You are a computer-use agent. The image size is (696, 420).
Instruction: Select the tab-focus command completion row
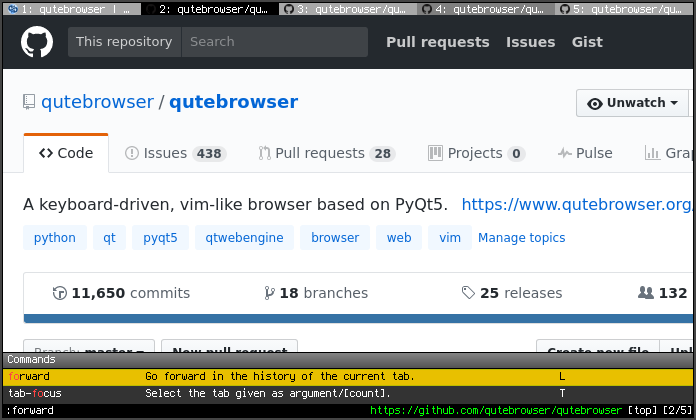pyautogui.click(x=348, y=393)
